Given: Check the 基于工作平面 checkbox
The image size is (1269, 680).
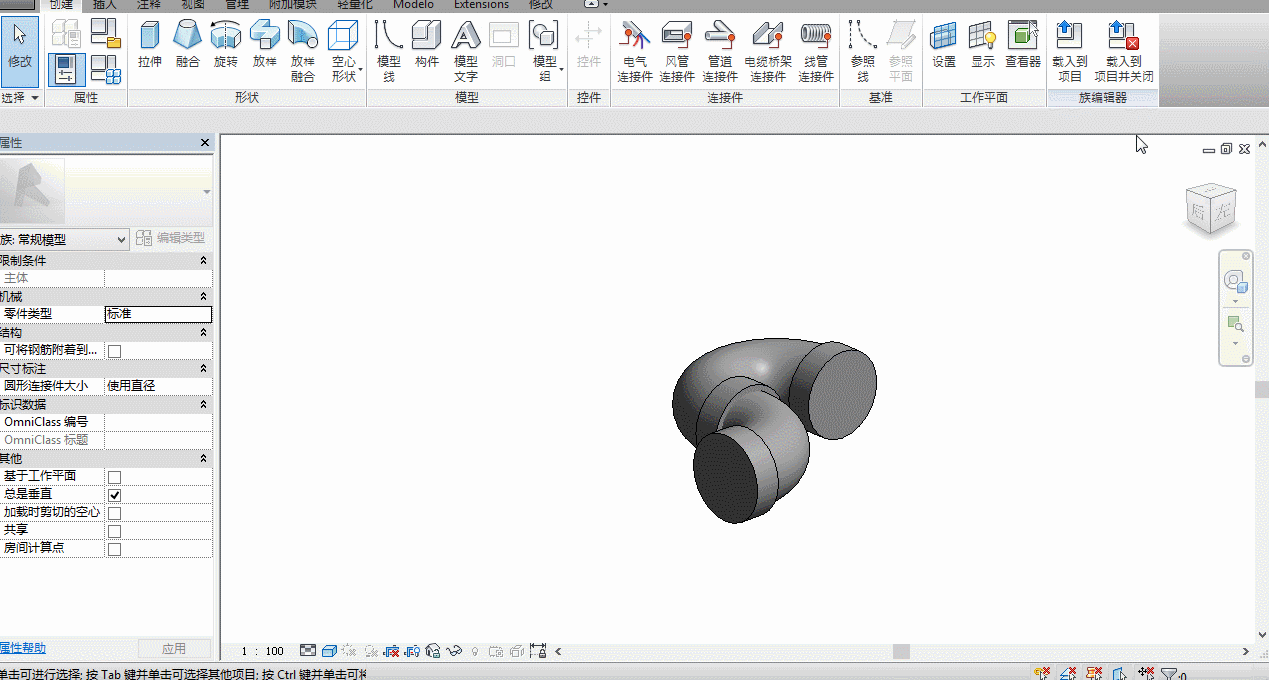Looking at the screenshot, I should pyautogui.click(x=114, y=477).
